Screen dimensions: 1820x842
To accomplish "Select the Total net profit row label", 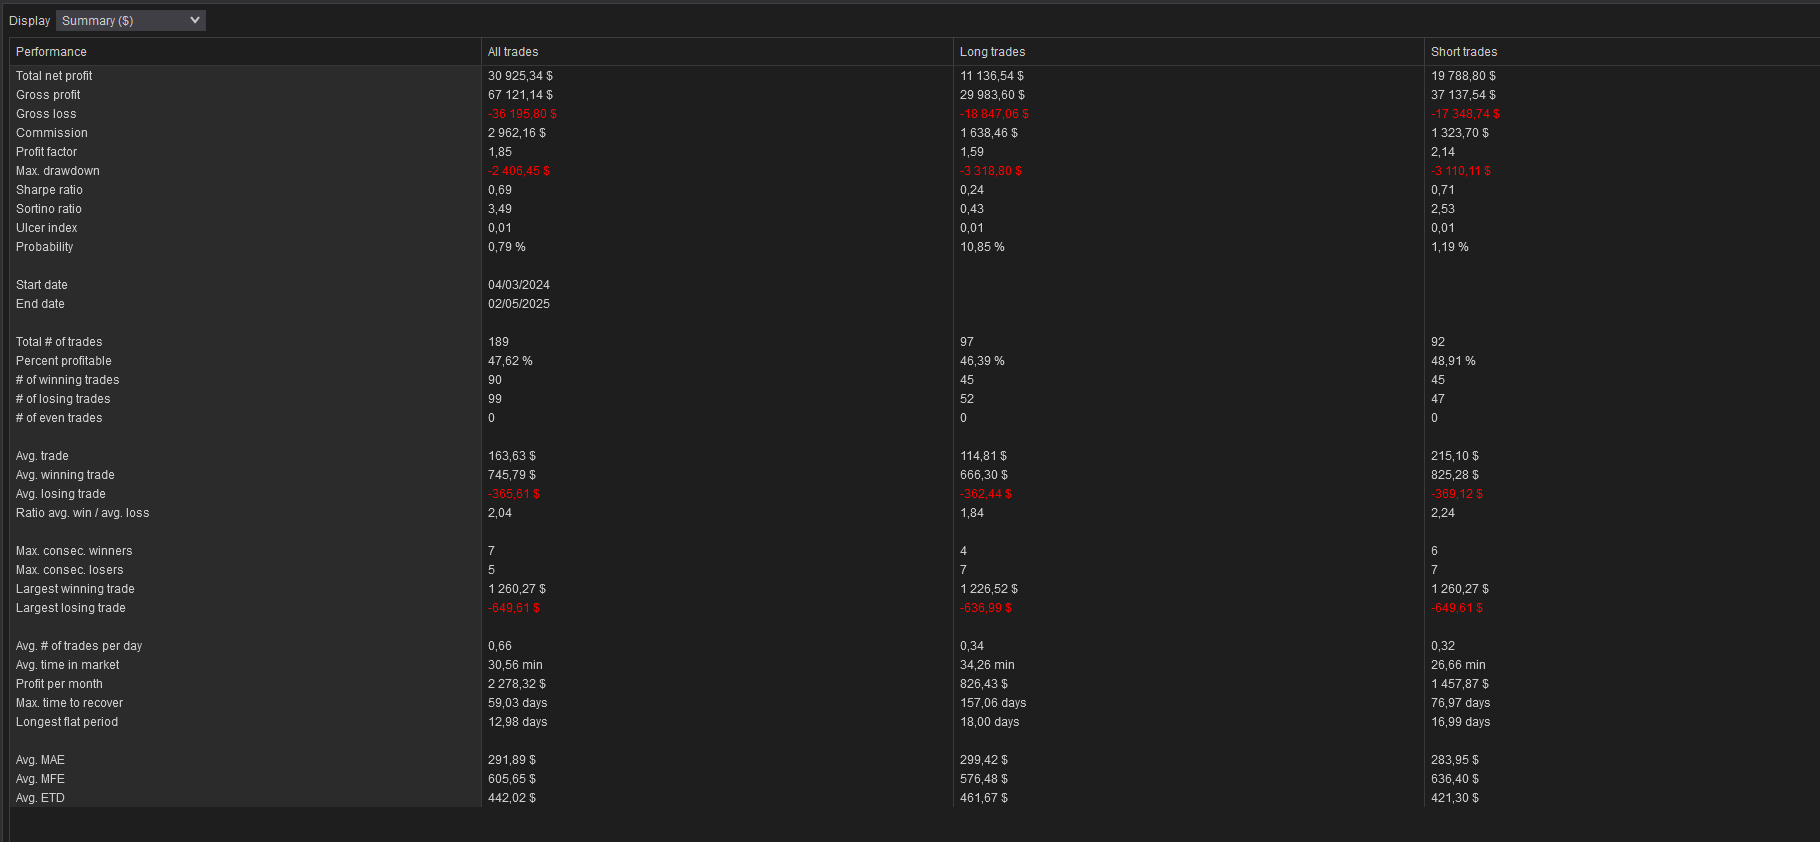I will point(54,76).
